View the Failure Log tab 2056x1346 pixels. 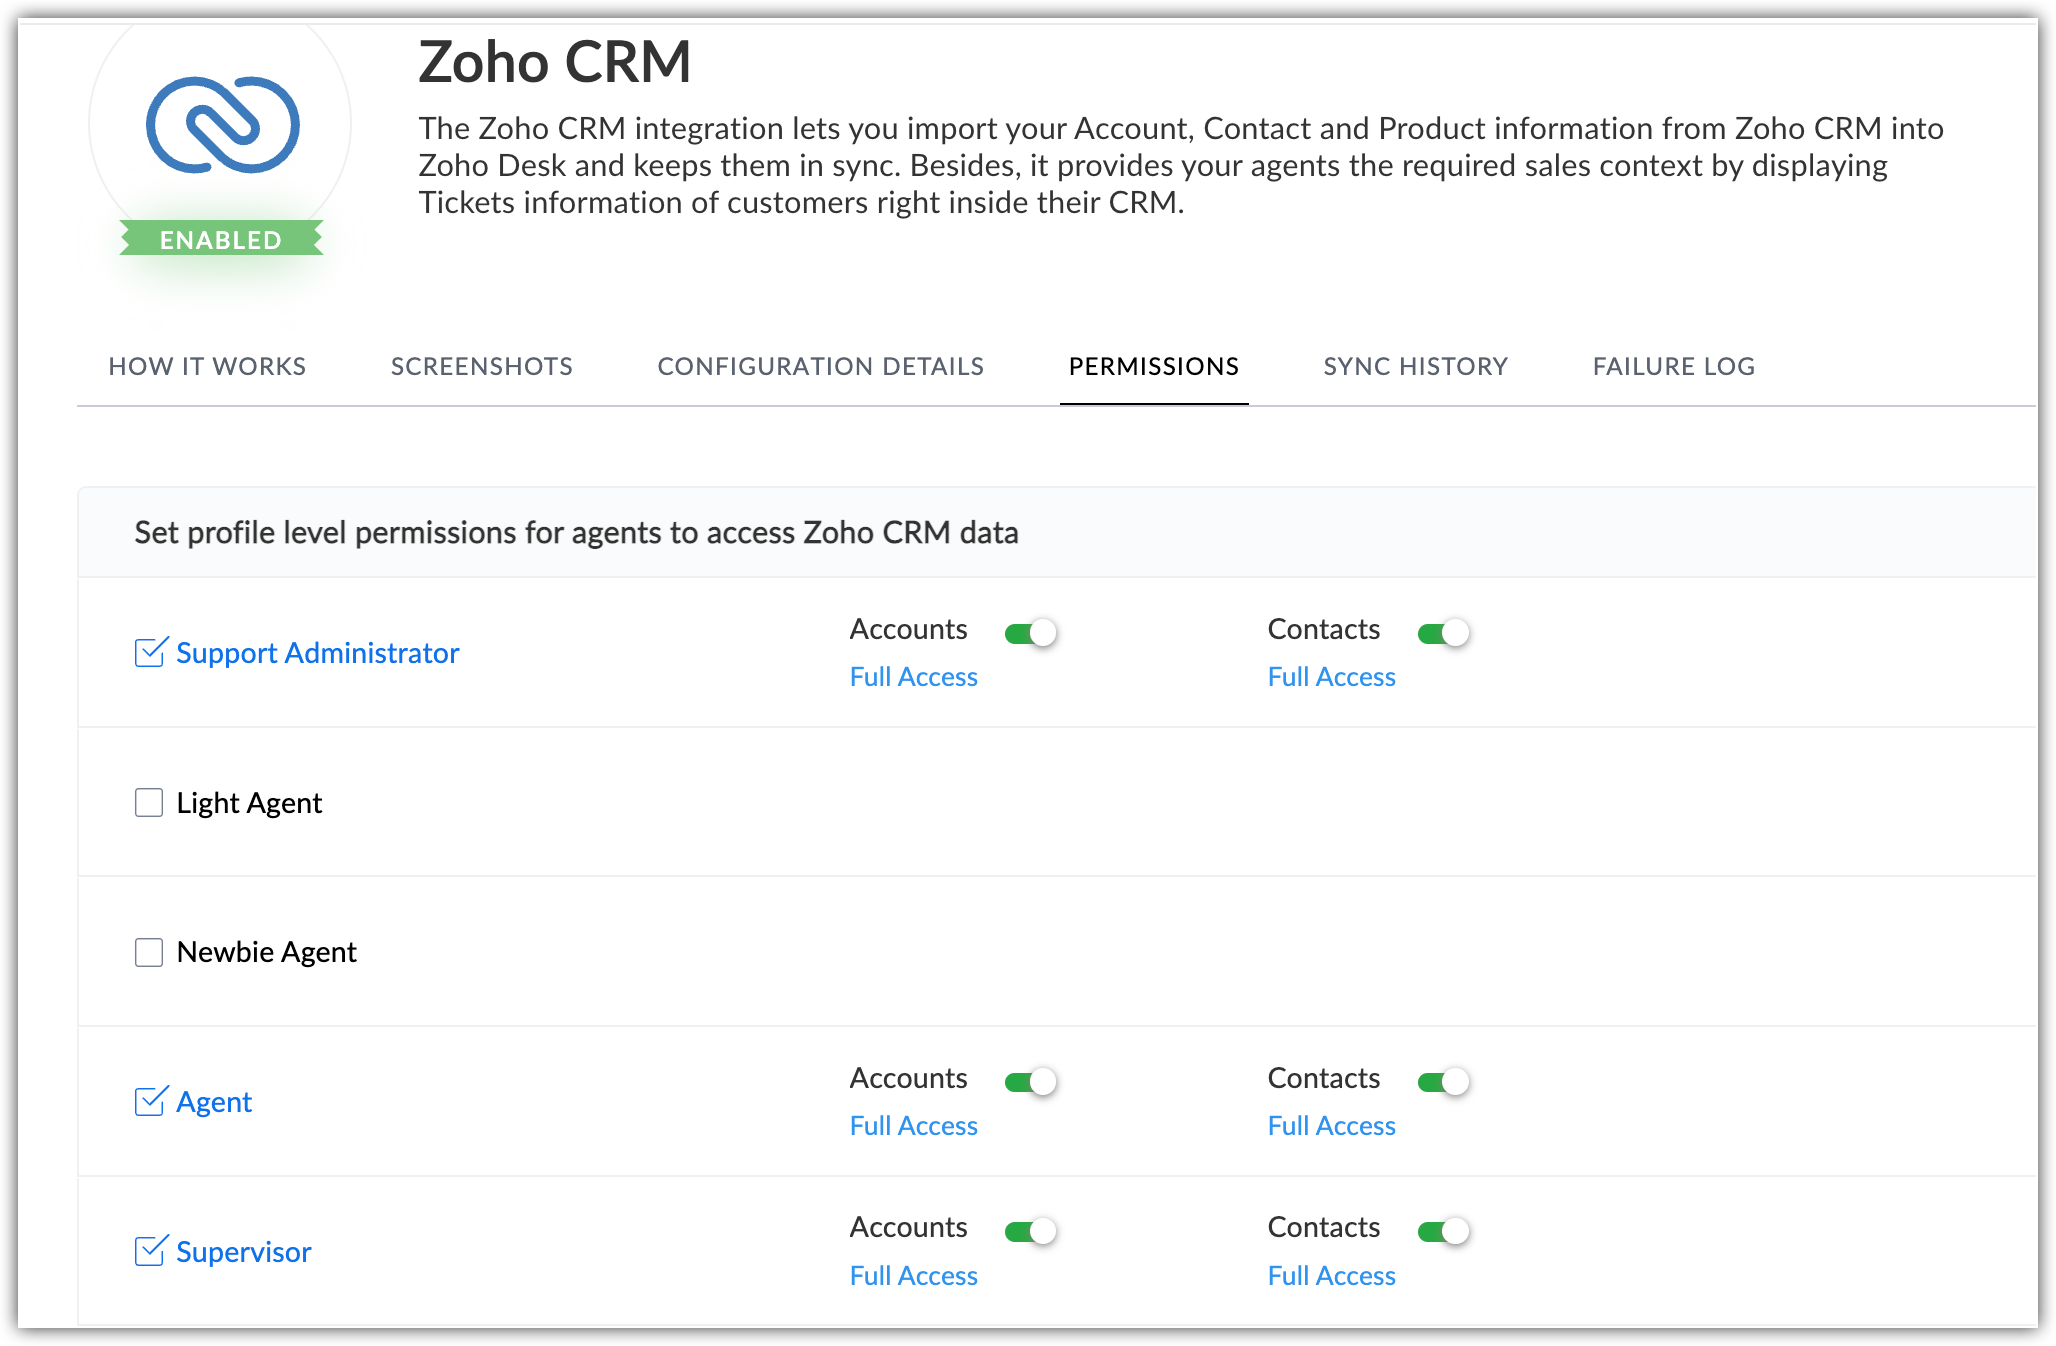tap(1674, 366)
